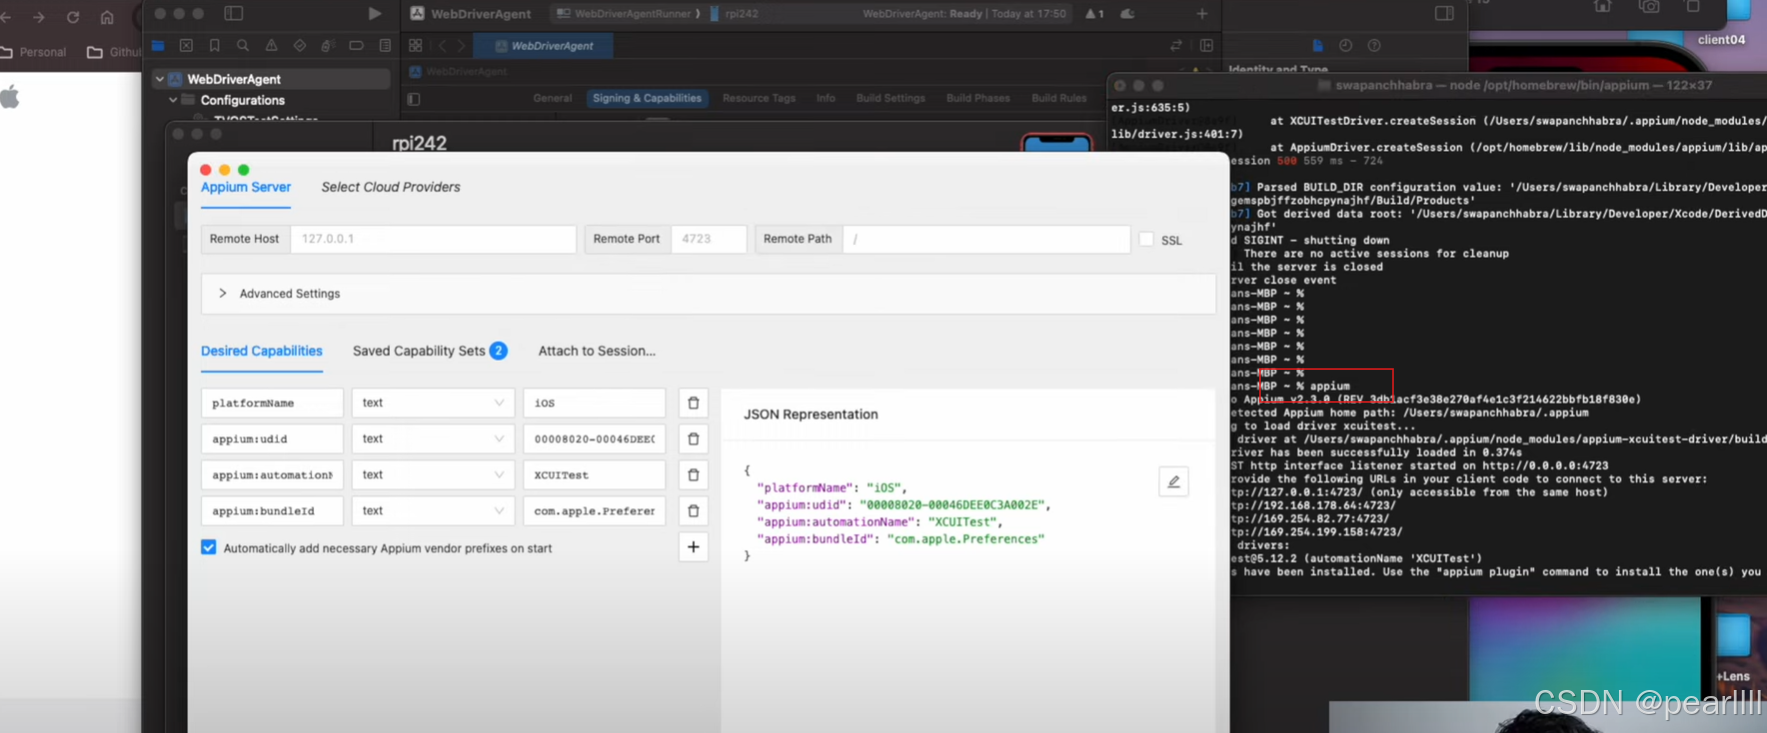Expand Advanced Settings section
Screen dimensions: 1767x733
708,294
